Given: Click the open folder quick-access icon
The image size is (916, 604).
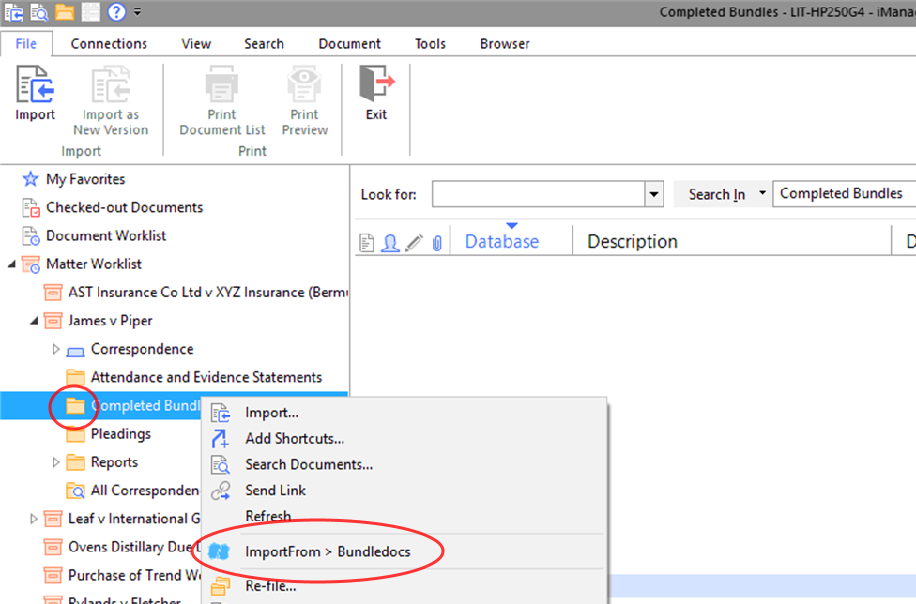Looking at the screenshot, I should tap(64, 12).
